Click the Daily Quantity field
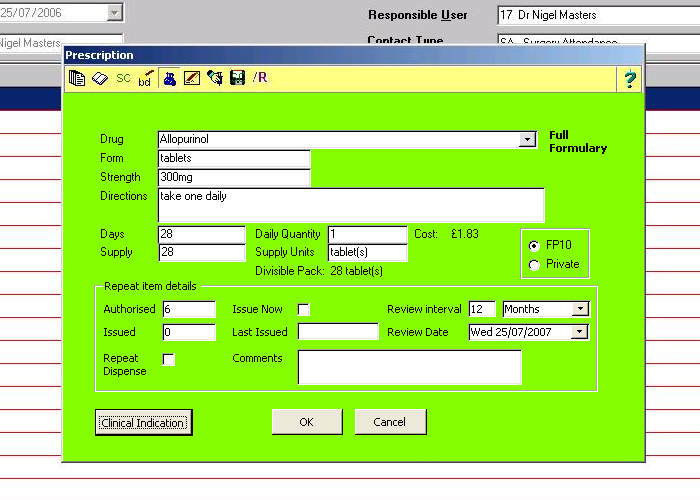This screenshot has height=500, width=700. [x=367, y=234]
